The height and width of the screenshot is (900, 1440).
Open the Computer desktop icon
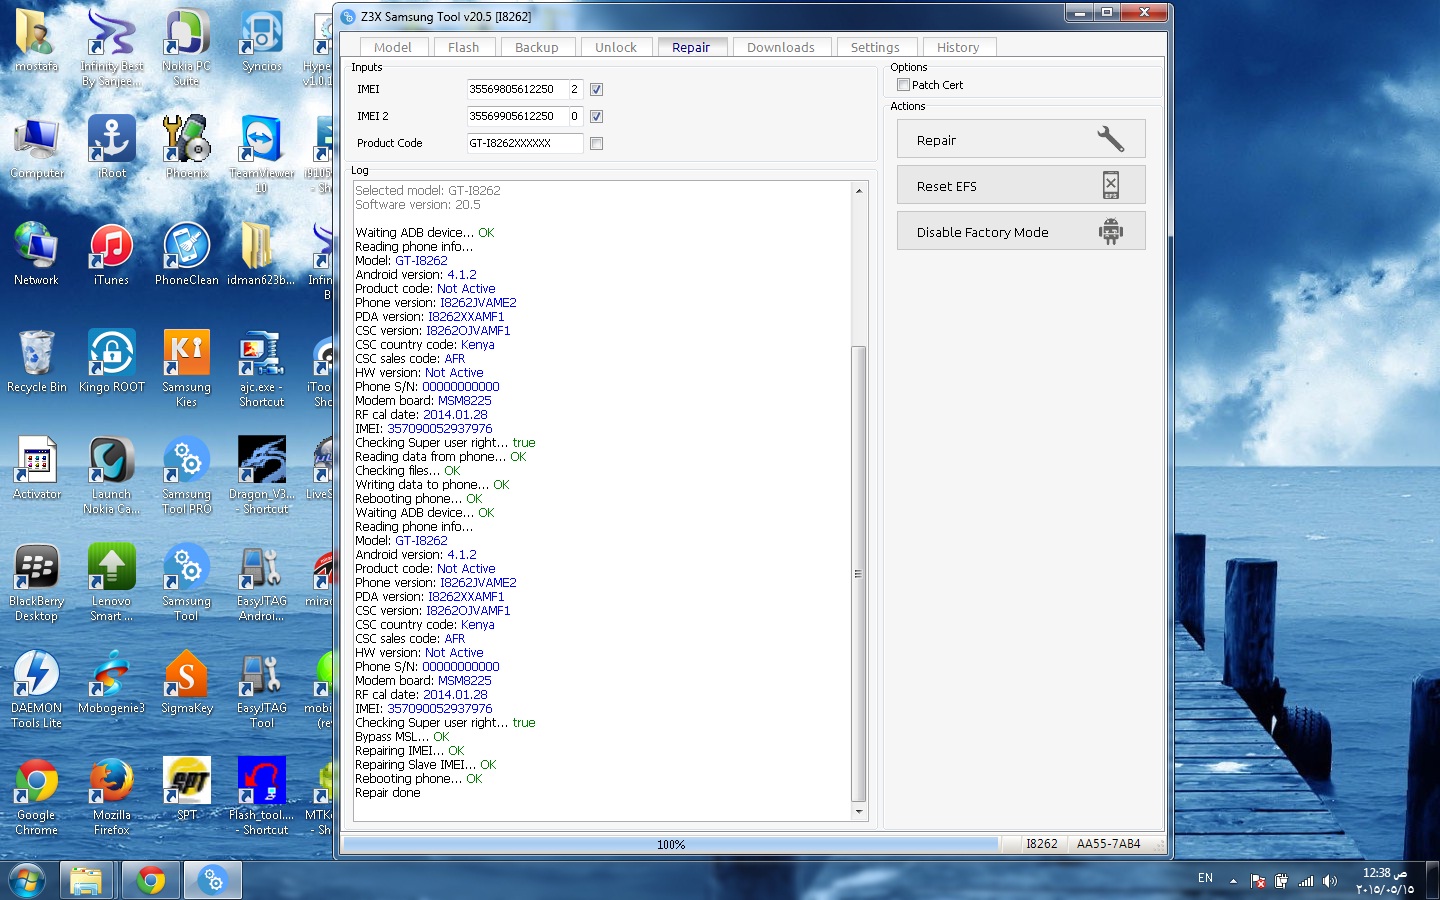point(37,147)
